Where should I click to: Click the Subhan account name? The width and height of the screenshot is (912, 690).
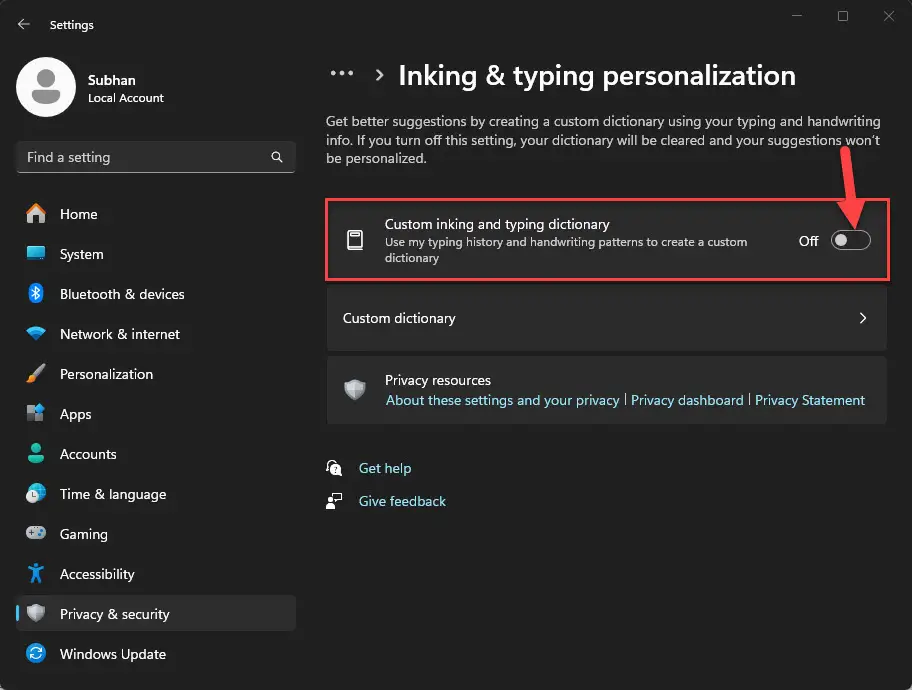tap(112, 80)
